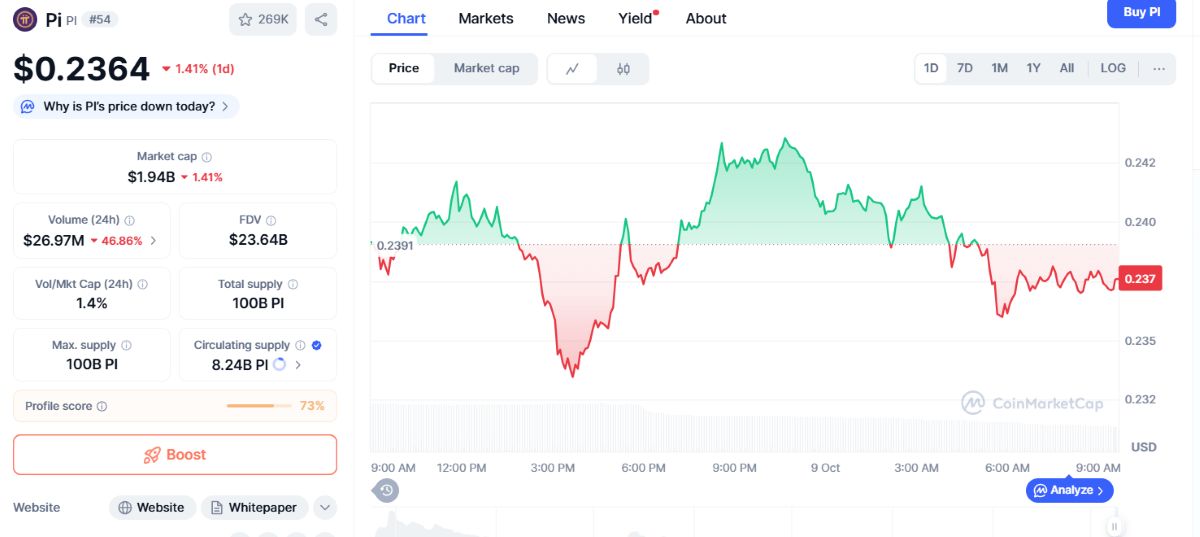Toggle chart to Market cap view
The height and width of the screenshot is (537, 1200).
coord(486,68)
